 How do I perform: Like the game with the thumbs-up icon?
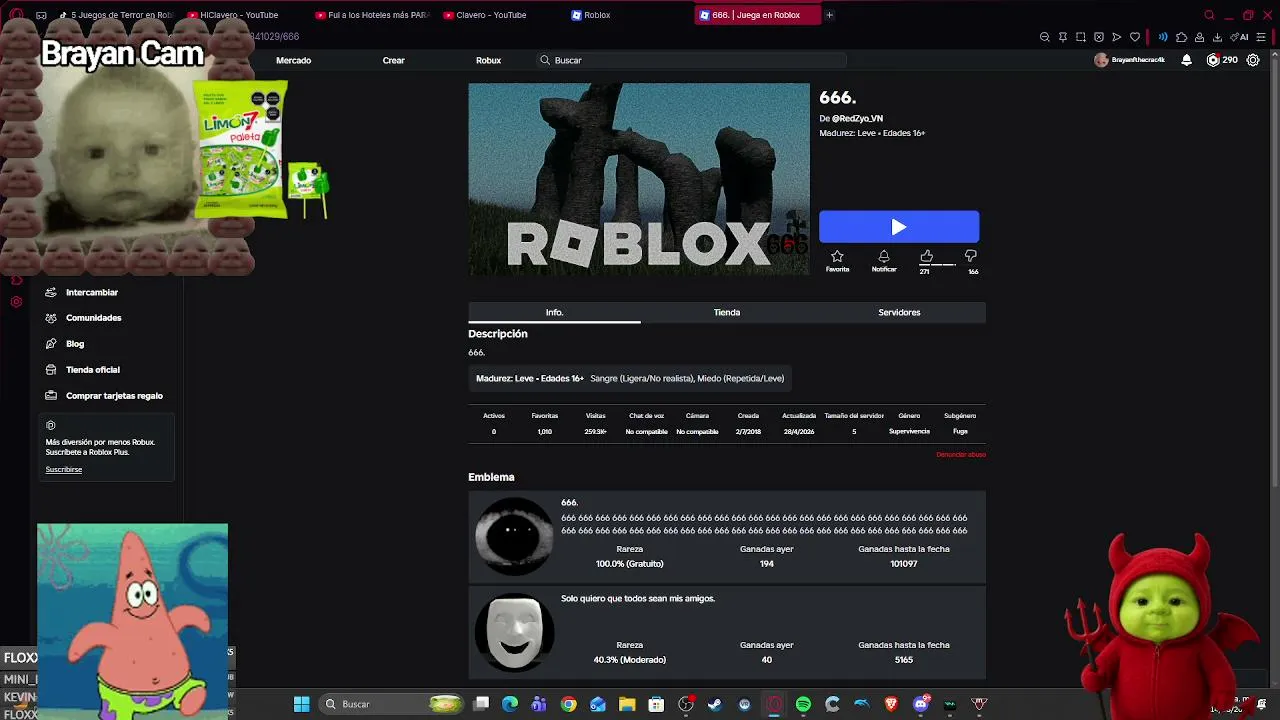(927, 256)
